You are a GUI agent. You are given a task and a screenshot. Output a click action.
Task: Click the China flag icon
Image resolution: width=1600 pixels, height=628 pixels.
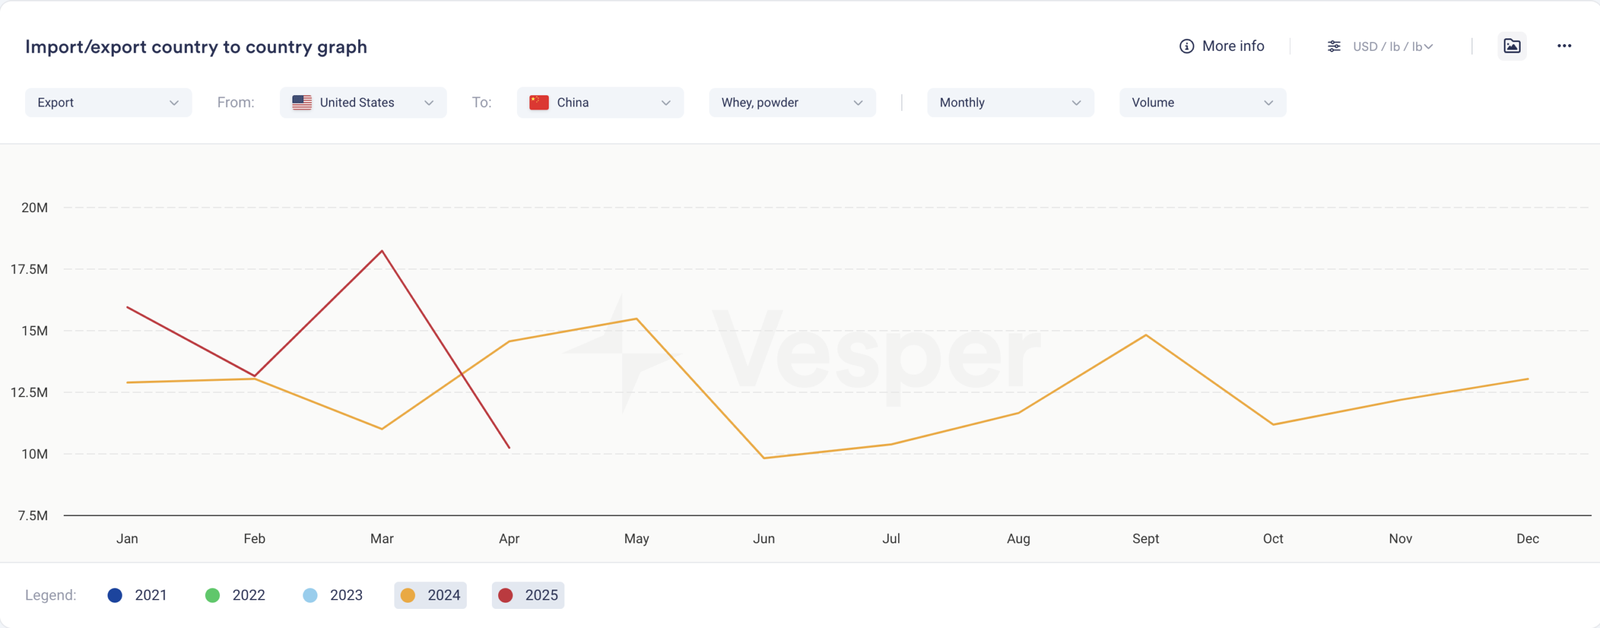pos(539,102)
